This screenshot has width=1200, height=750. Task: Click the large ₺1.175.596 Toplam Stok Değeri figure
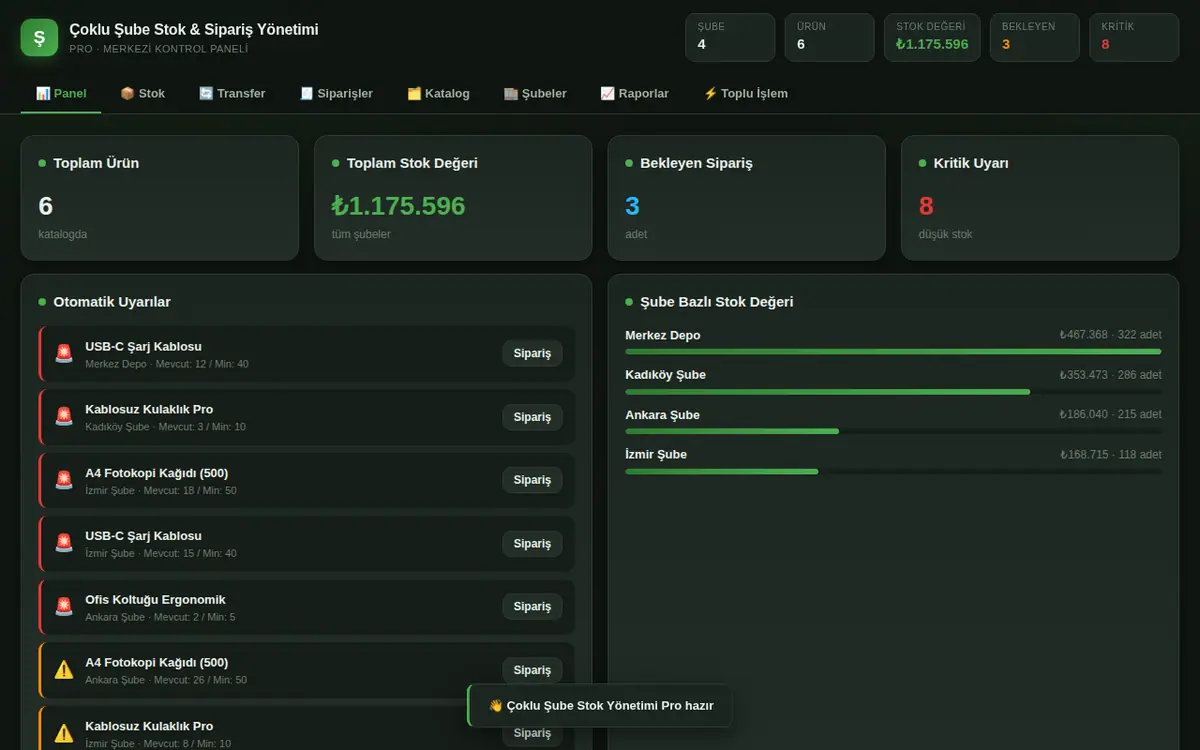pos(399,206)
